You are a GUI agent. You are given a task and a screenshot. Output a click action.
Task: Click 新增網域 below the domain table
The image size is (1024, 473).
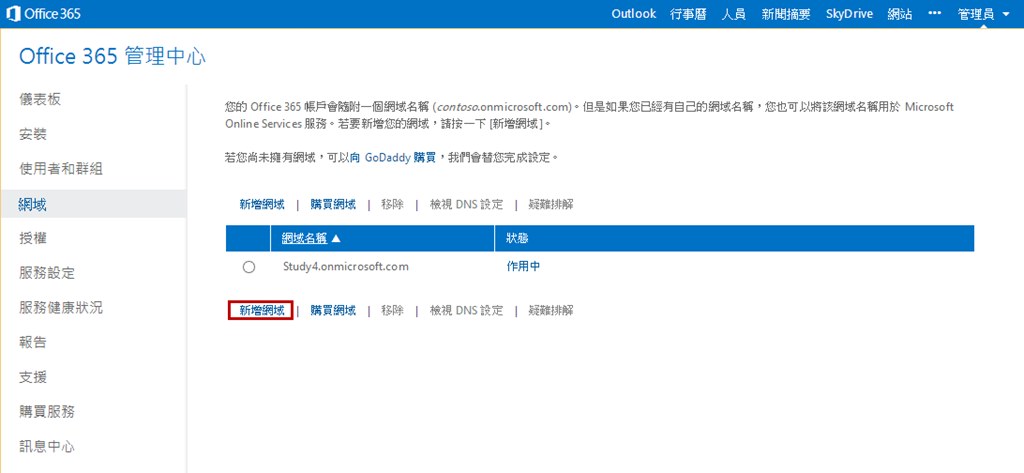tap(261, 311)
